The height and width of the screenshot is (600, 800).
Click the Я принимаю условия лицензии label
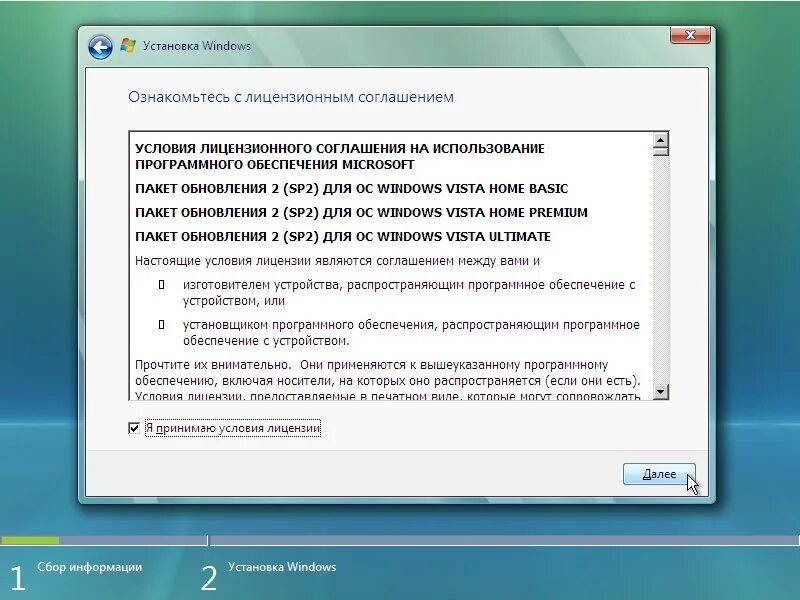233,428
